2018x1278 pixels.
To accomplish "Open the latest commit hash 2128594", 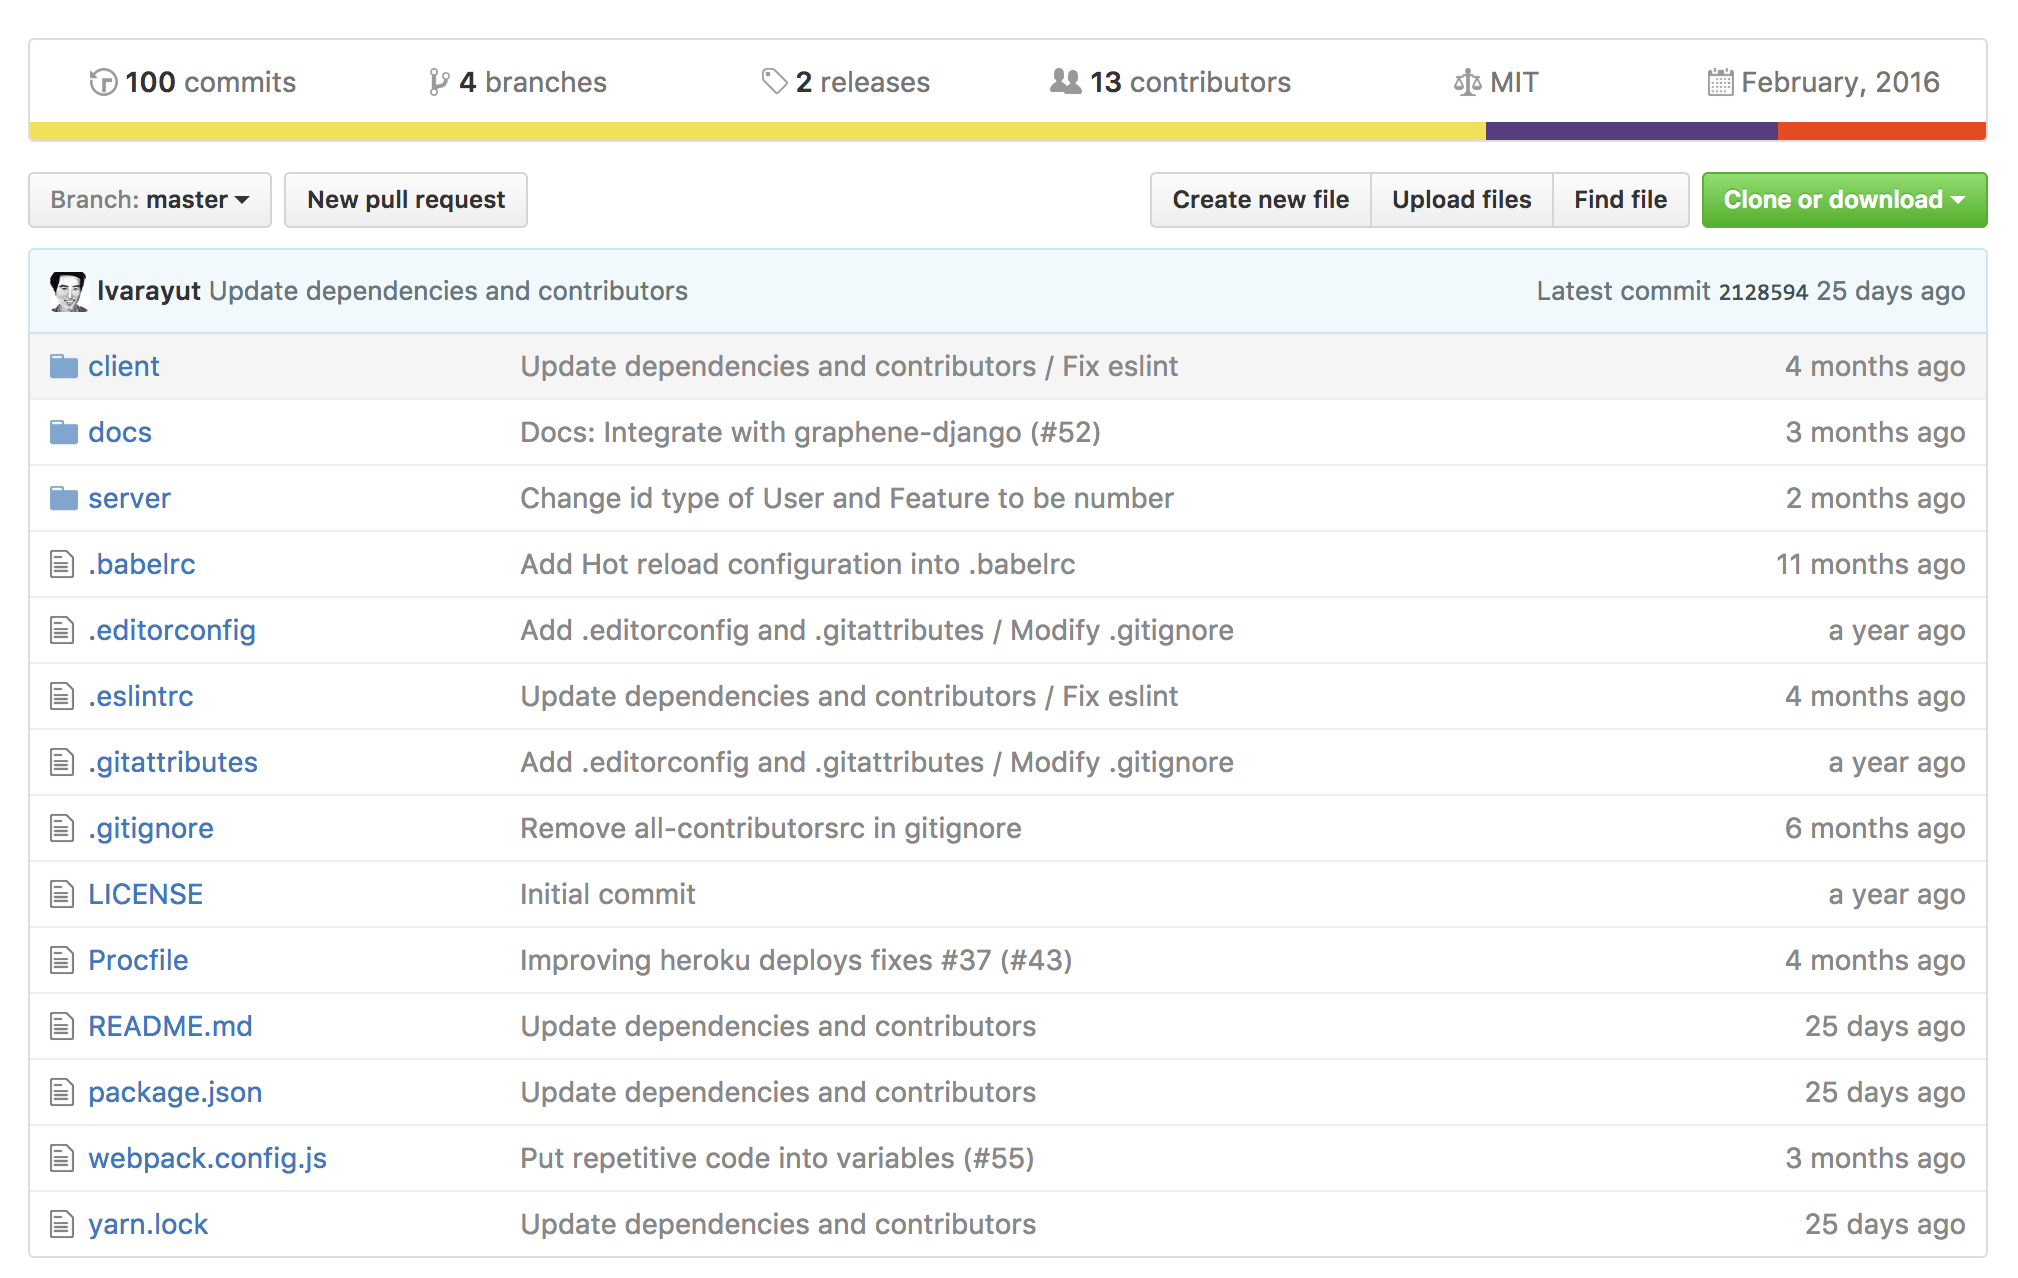I will (x=1762, y=292).
